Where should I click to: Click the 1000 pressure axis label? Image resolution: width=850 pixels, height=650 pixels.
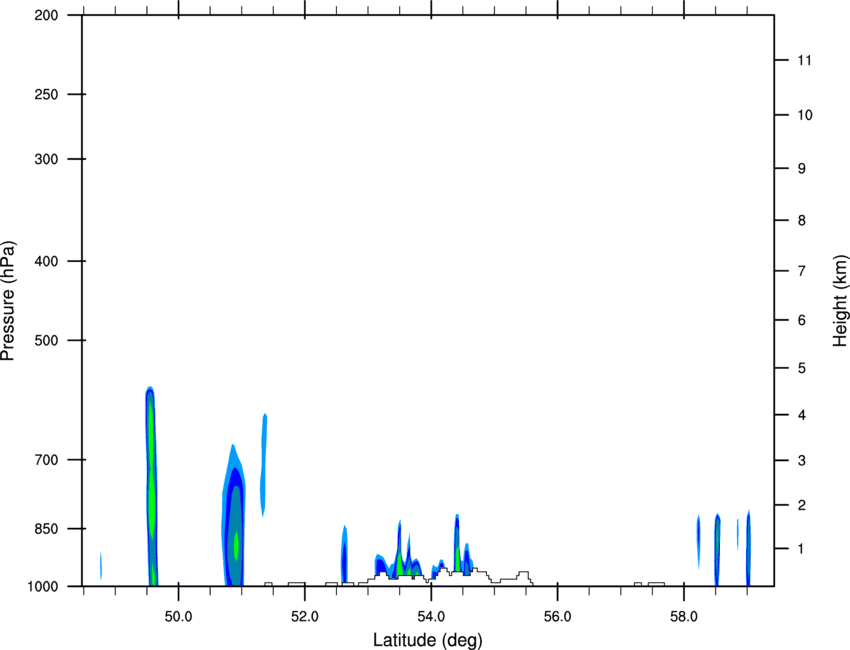(43, 586)
